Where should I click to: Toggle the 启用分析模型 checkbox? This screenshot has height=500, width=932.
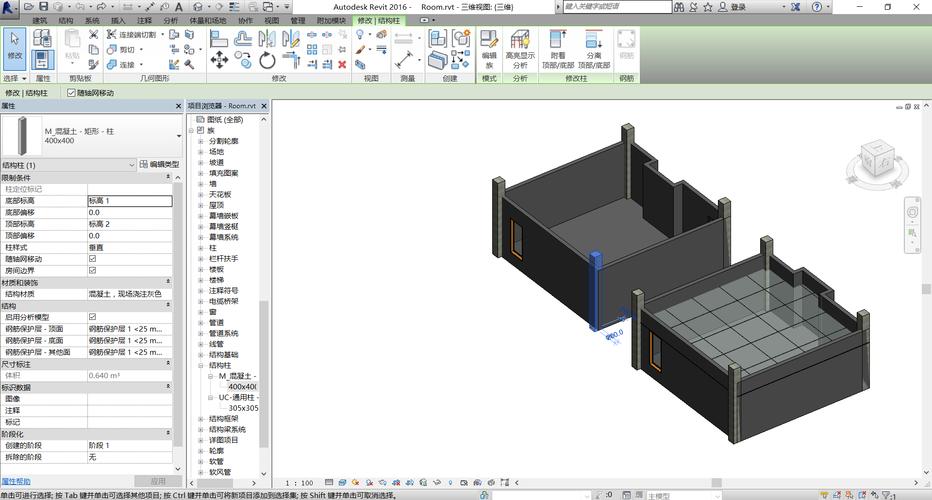(x=92, y=317)
